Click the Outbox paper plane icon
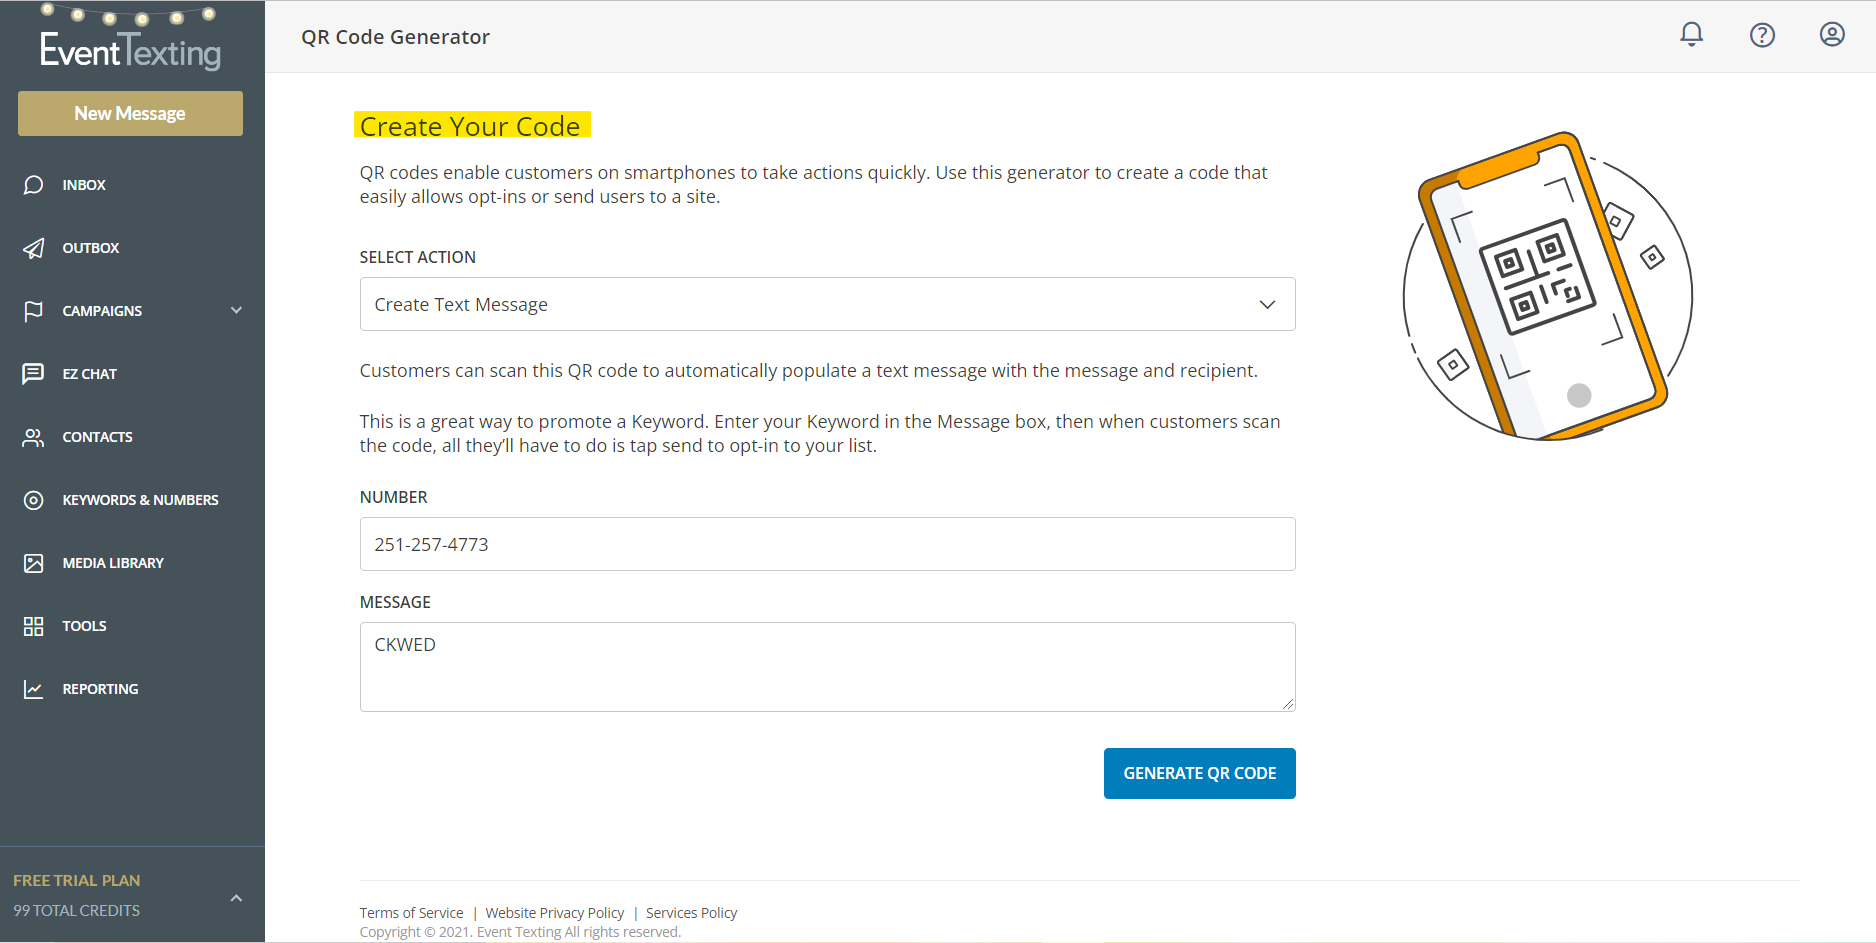 34,248
